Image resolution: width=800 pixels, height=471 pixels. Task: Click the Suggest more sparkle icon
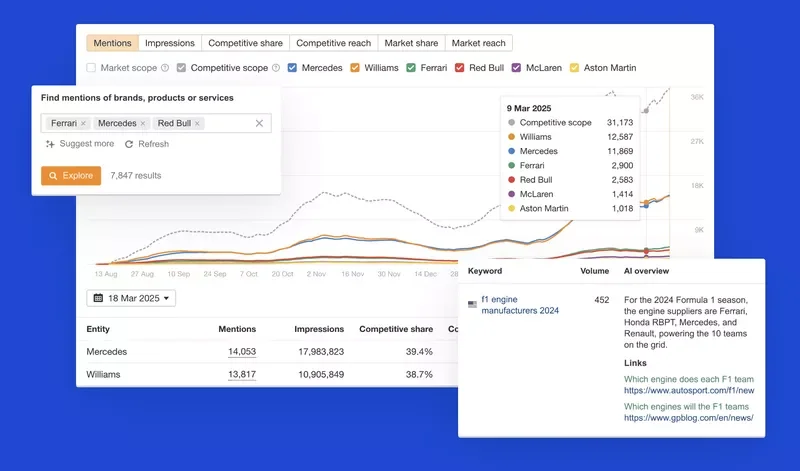50,144
